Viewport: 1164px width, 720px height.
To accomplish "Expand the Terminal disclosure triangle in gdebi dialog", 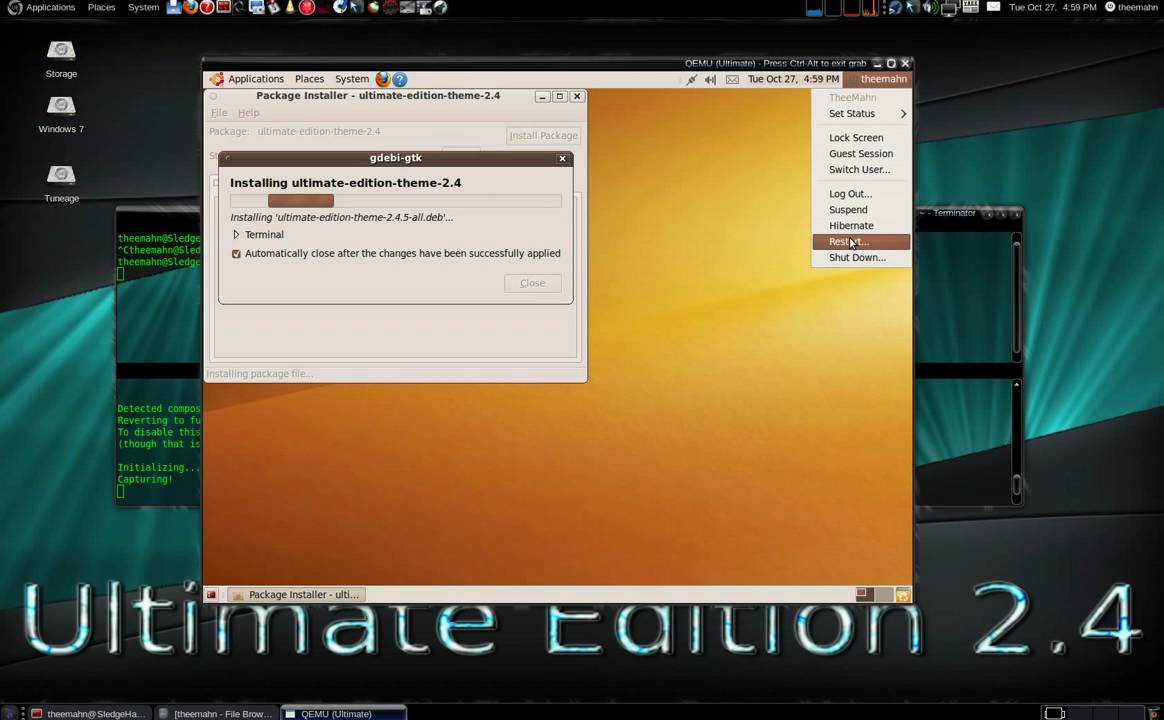I will [x=236, y=235].
